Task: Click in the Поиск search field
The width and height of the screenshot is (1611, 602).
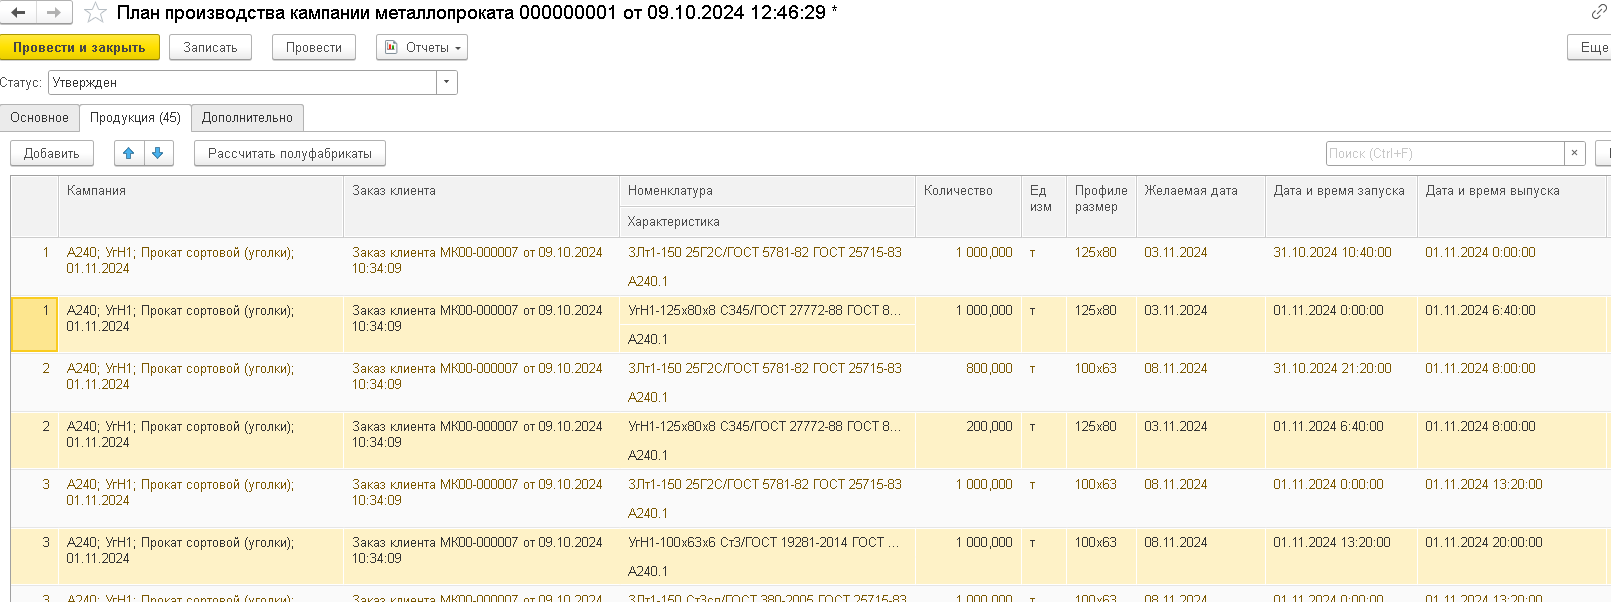Action: click(1444, 153)
